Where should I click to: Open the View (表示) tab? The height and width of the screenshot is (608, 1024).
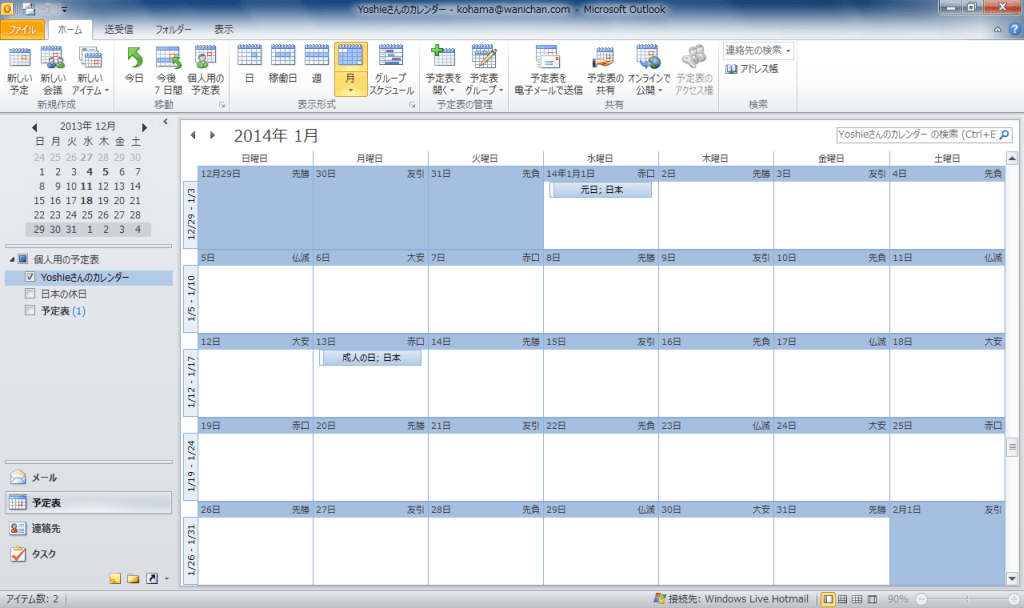click(223, 29)
